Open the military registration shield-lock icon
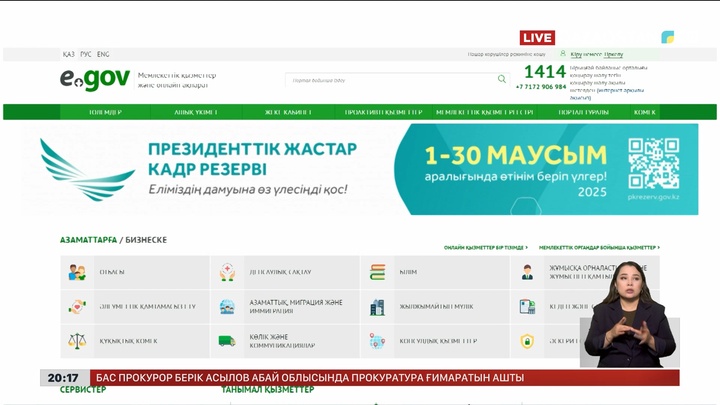The width and height of the screenshot is (720, 405). [527, 341]
